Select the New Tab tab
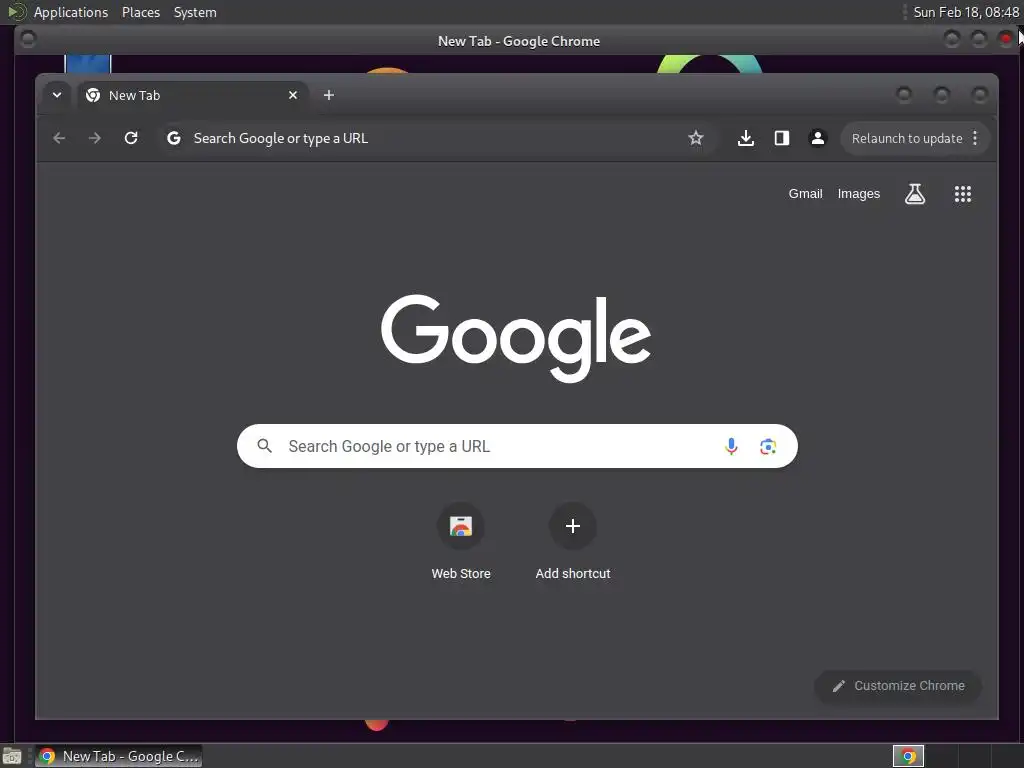Screen dimensions: 1024x768 click(x=193, y=95)
